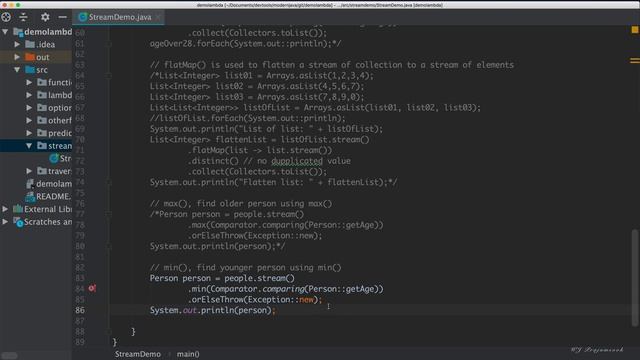Expand the .idea folder

tap(17, 44)
